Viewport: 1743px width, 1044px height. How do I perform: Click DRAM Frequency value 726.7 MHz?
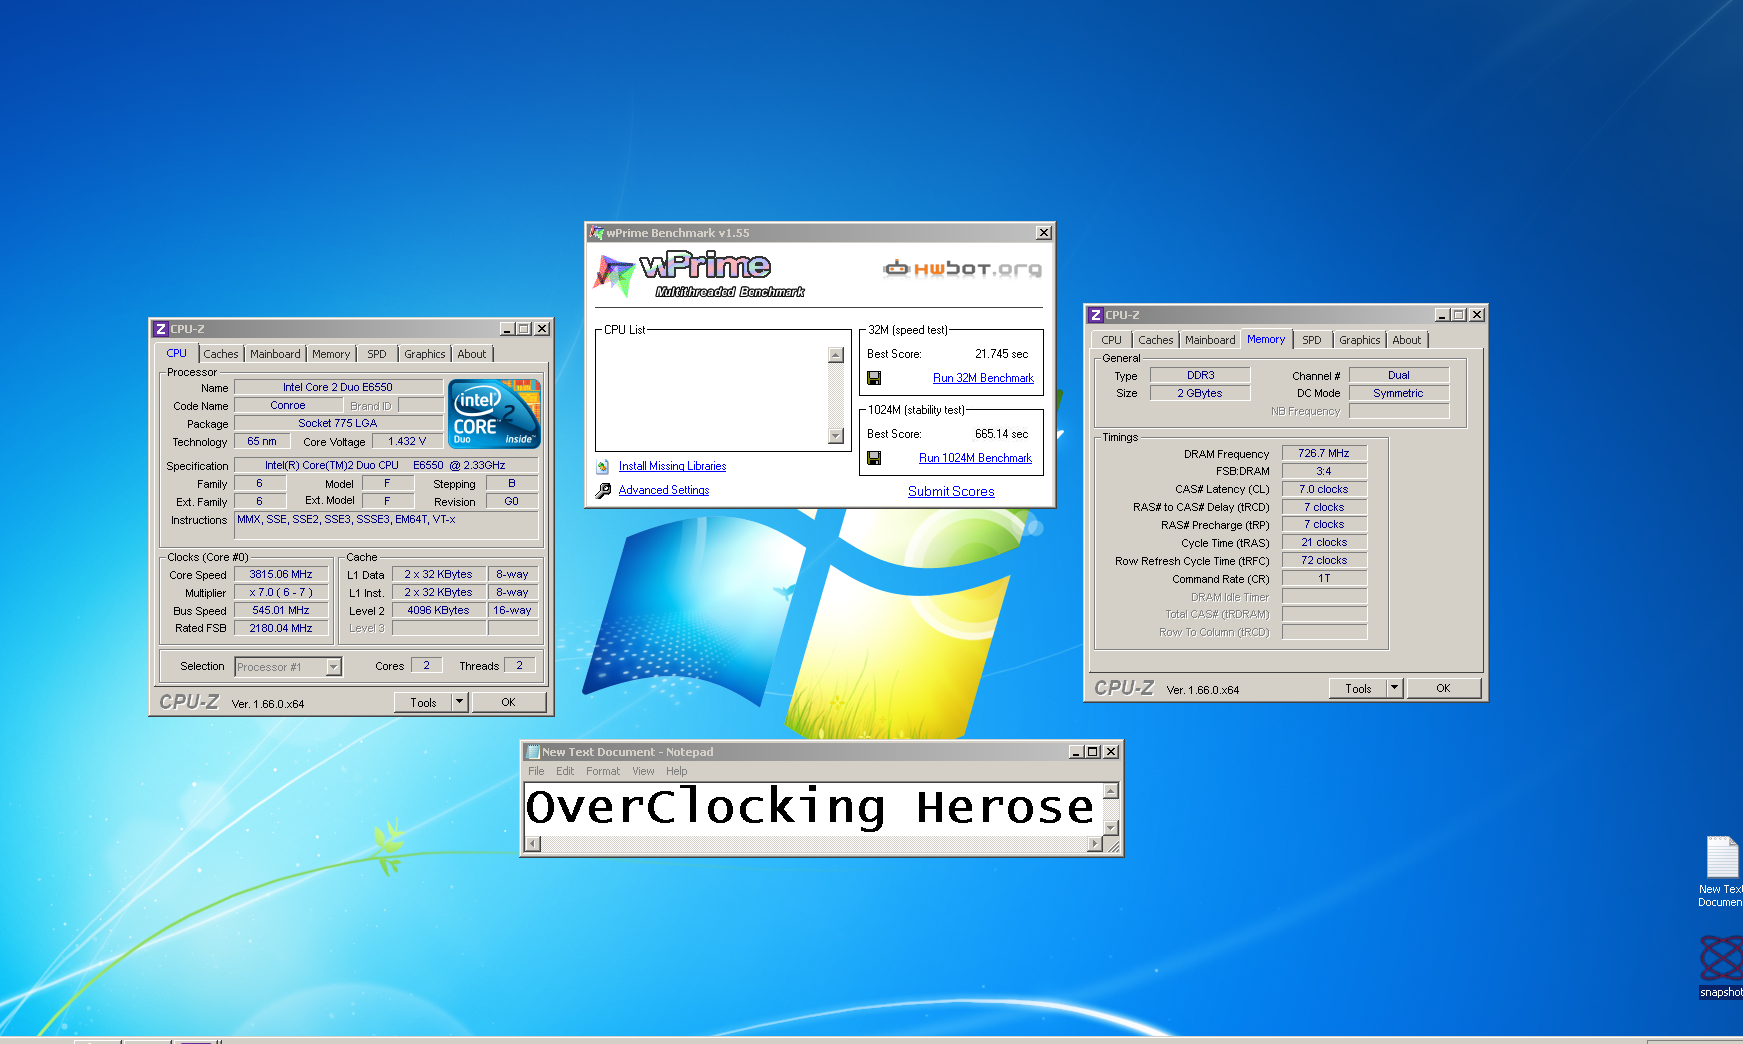pyautogui.click(x=1324, y=453)
